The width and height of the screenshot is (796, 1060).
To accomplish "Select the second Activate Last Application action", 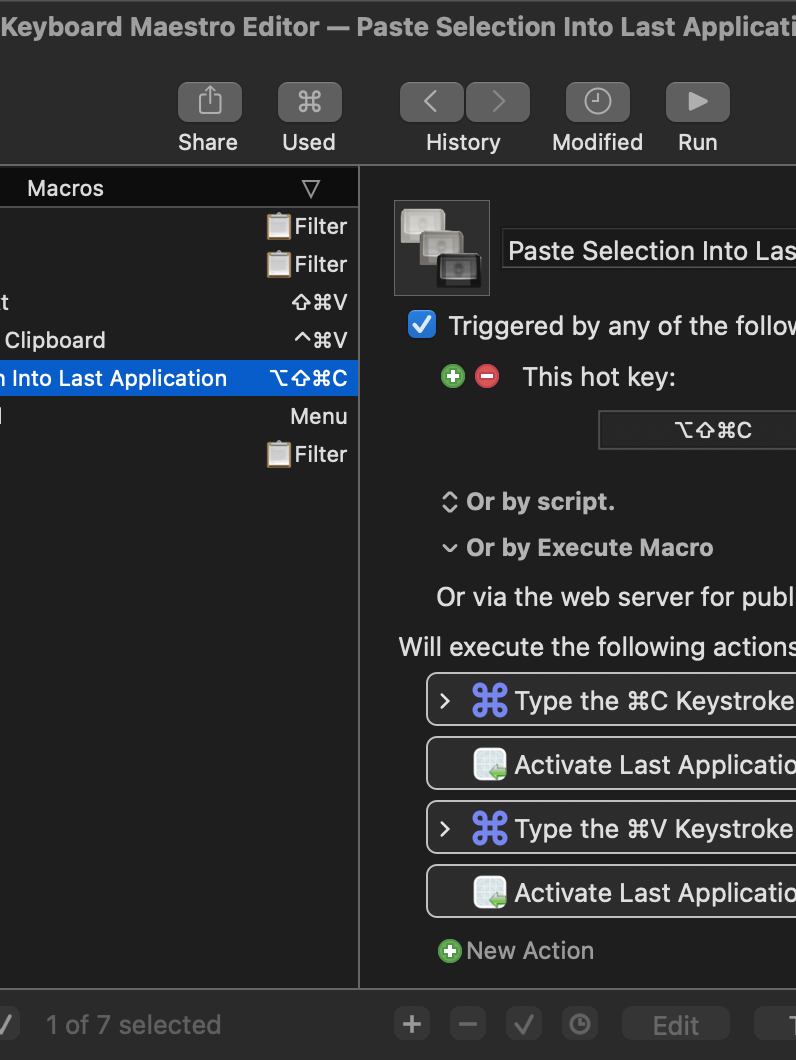I will (x=611, y=892).
